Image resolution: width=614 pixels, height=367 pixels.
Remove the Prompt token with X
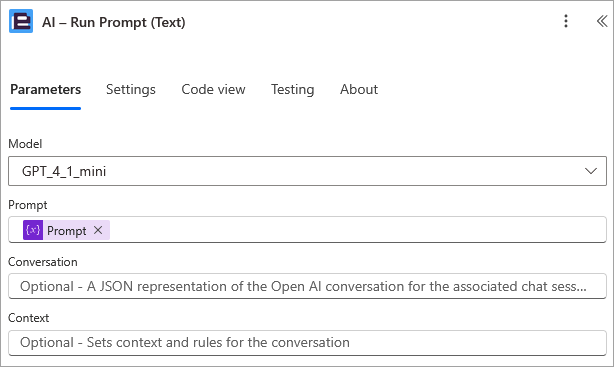tap(98, 230)
